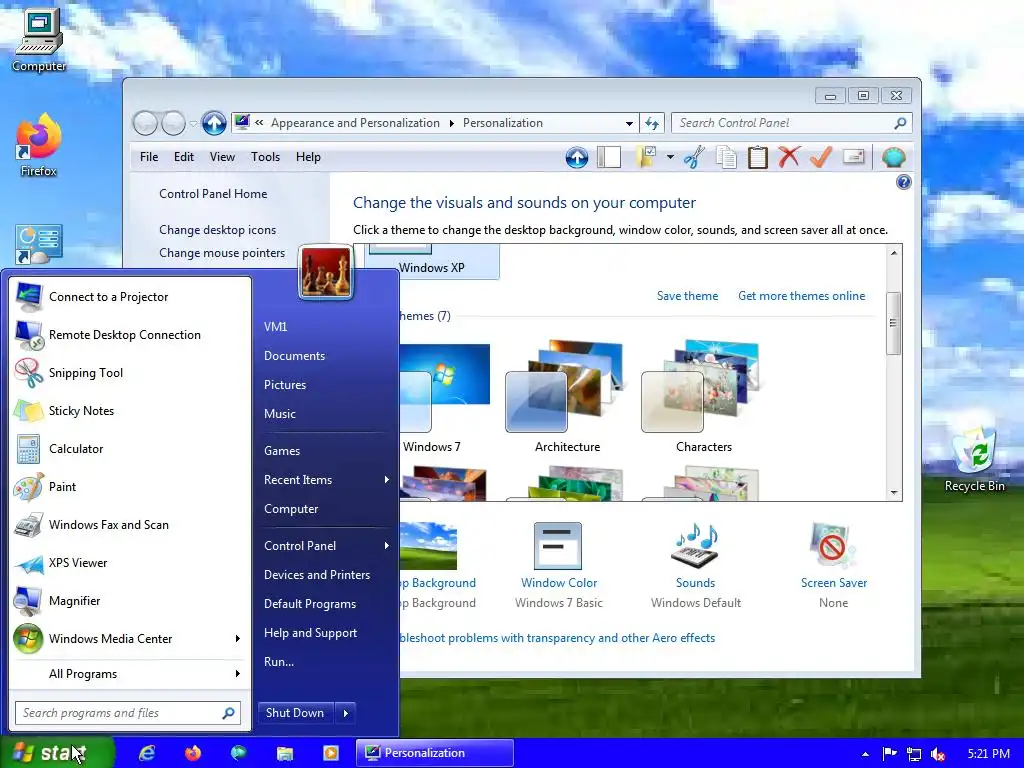
Task: Click the blue Up button beside address bar
Action: tap(214, 123)
